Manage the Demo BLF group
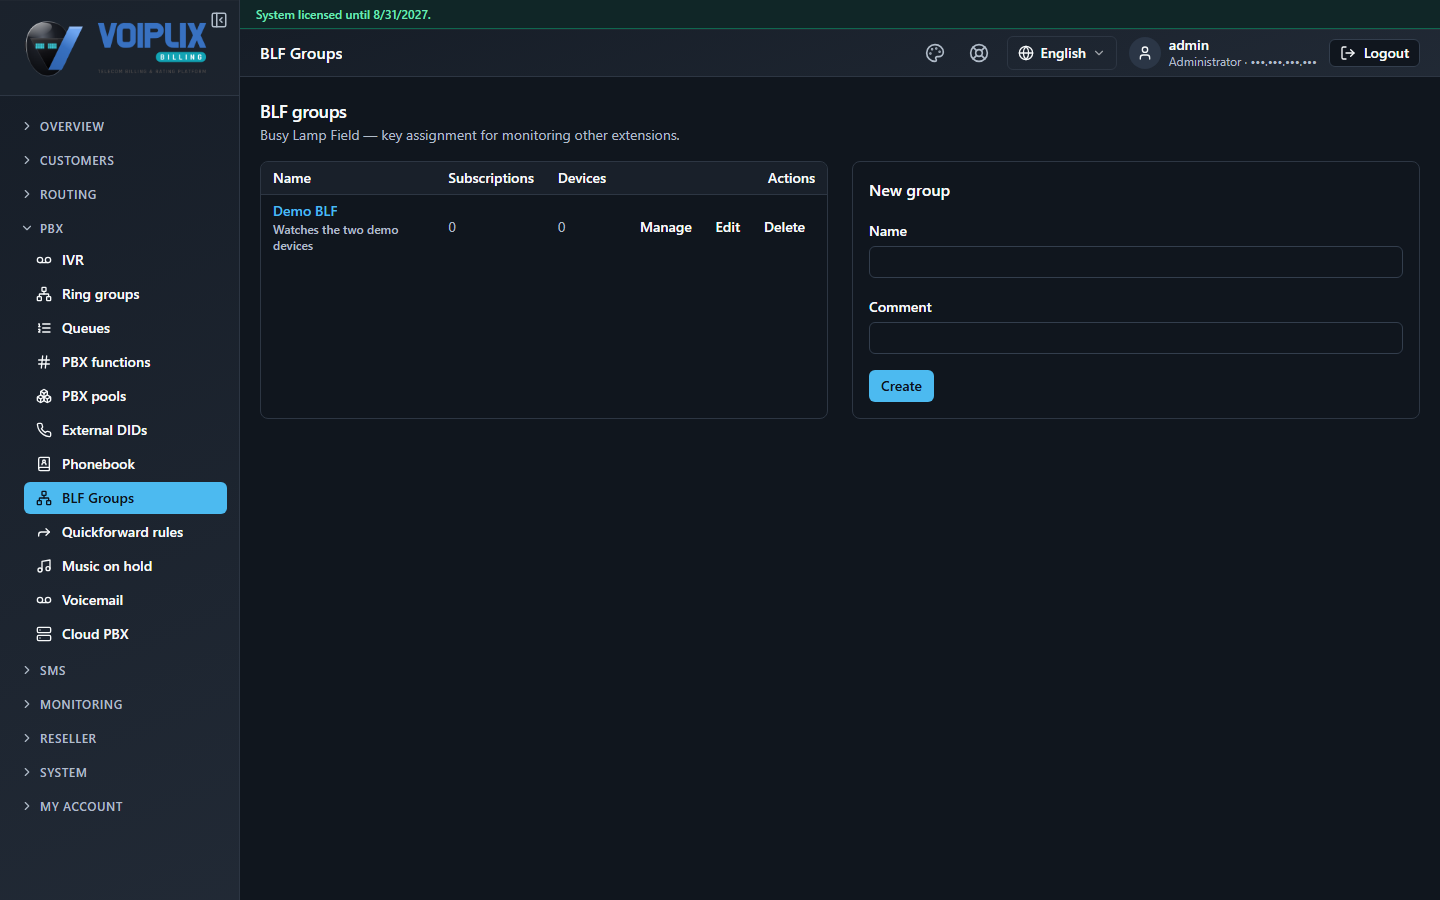Screen dimensions: 1440x900 coord(666,227)
